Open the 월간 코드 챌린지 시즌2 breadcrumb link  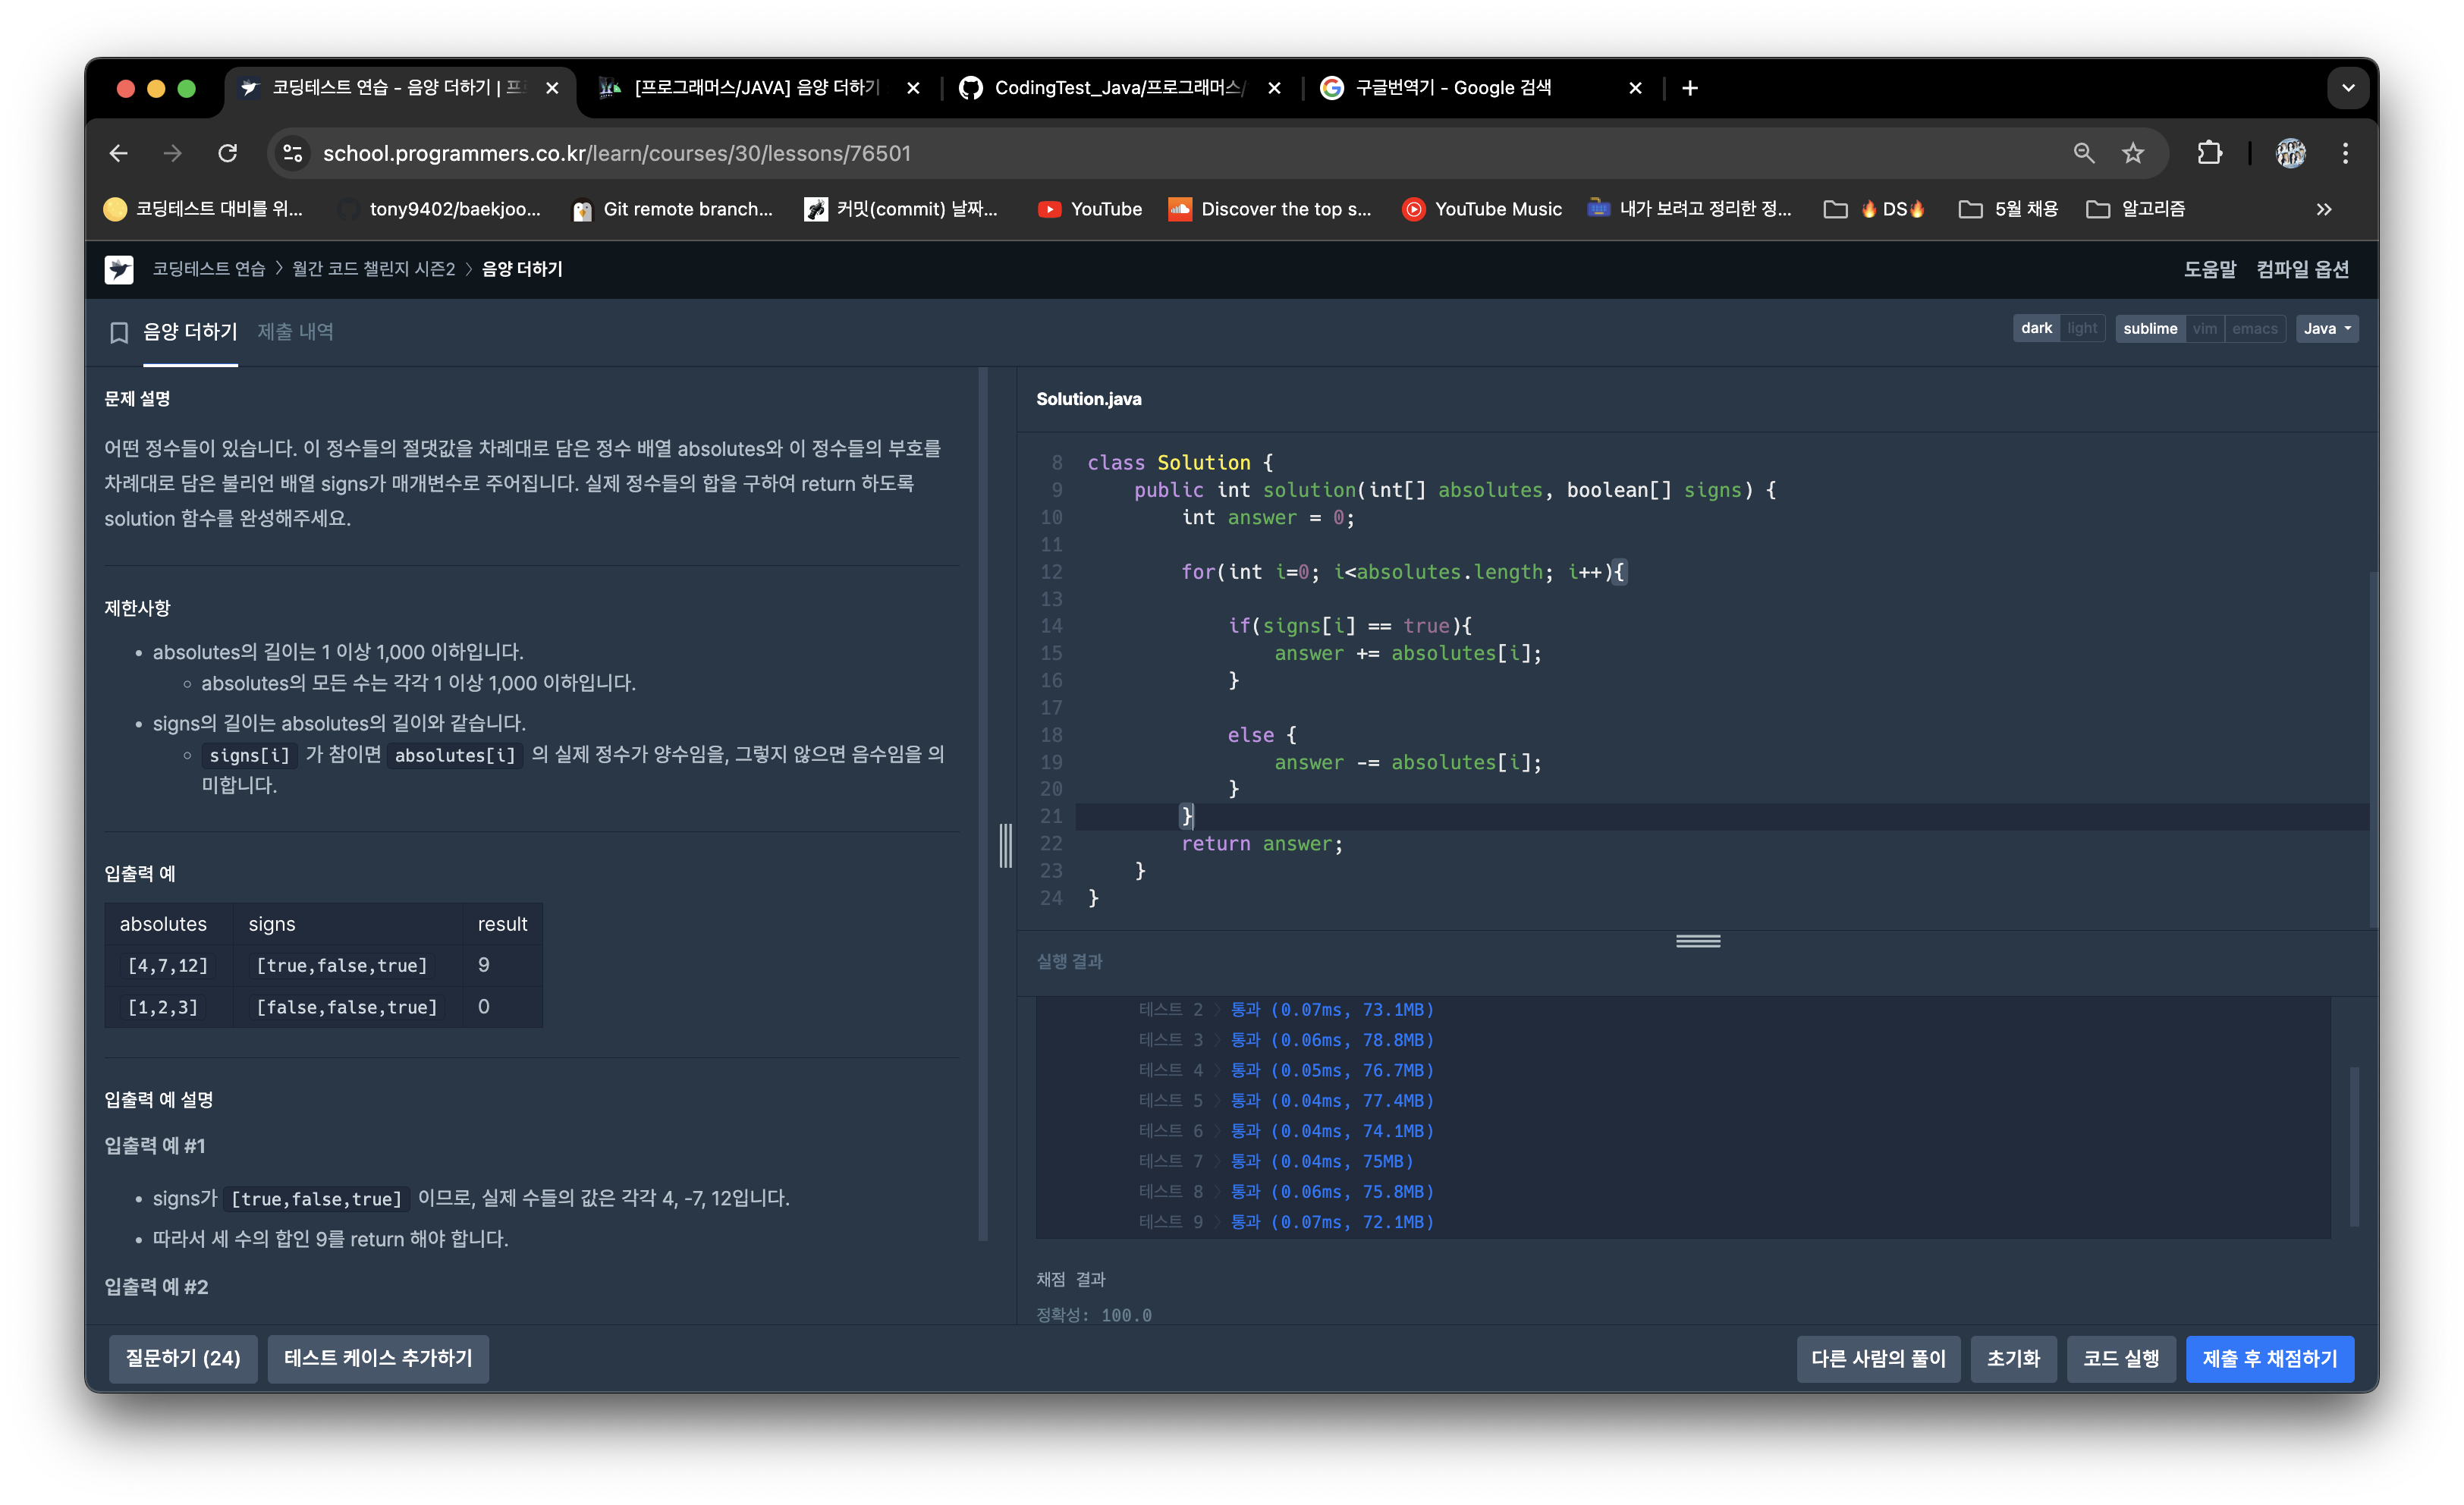coord(373,269)
